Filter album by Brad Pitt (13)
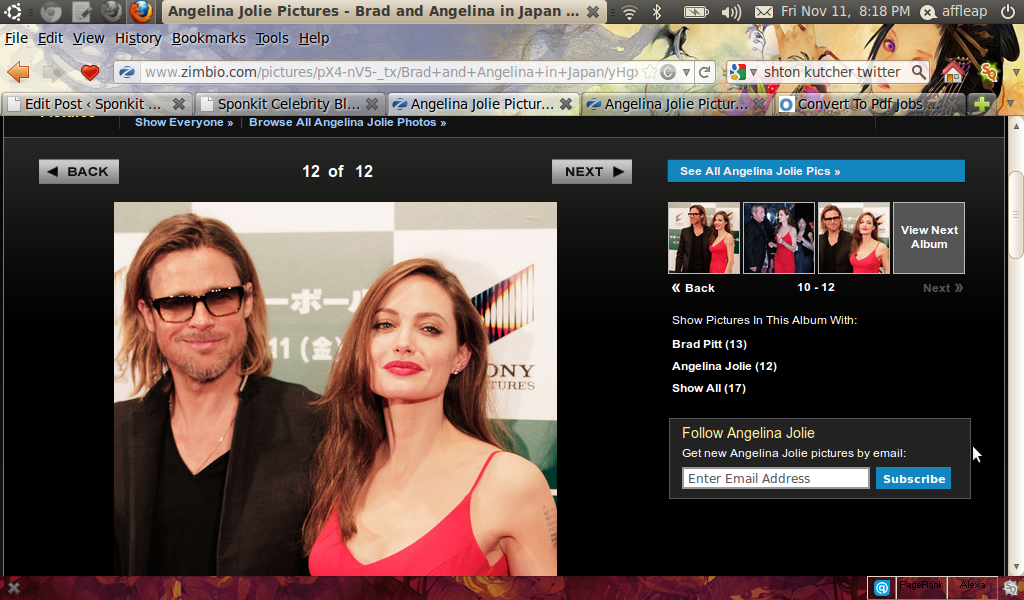 (709, 344)
